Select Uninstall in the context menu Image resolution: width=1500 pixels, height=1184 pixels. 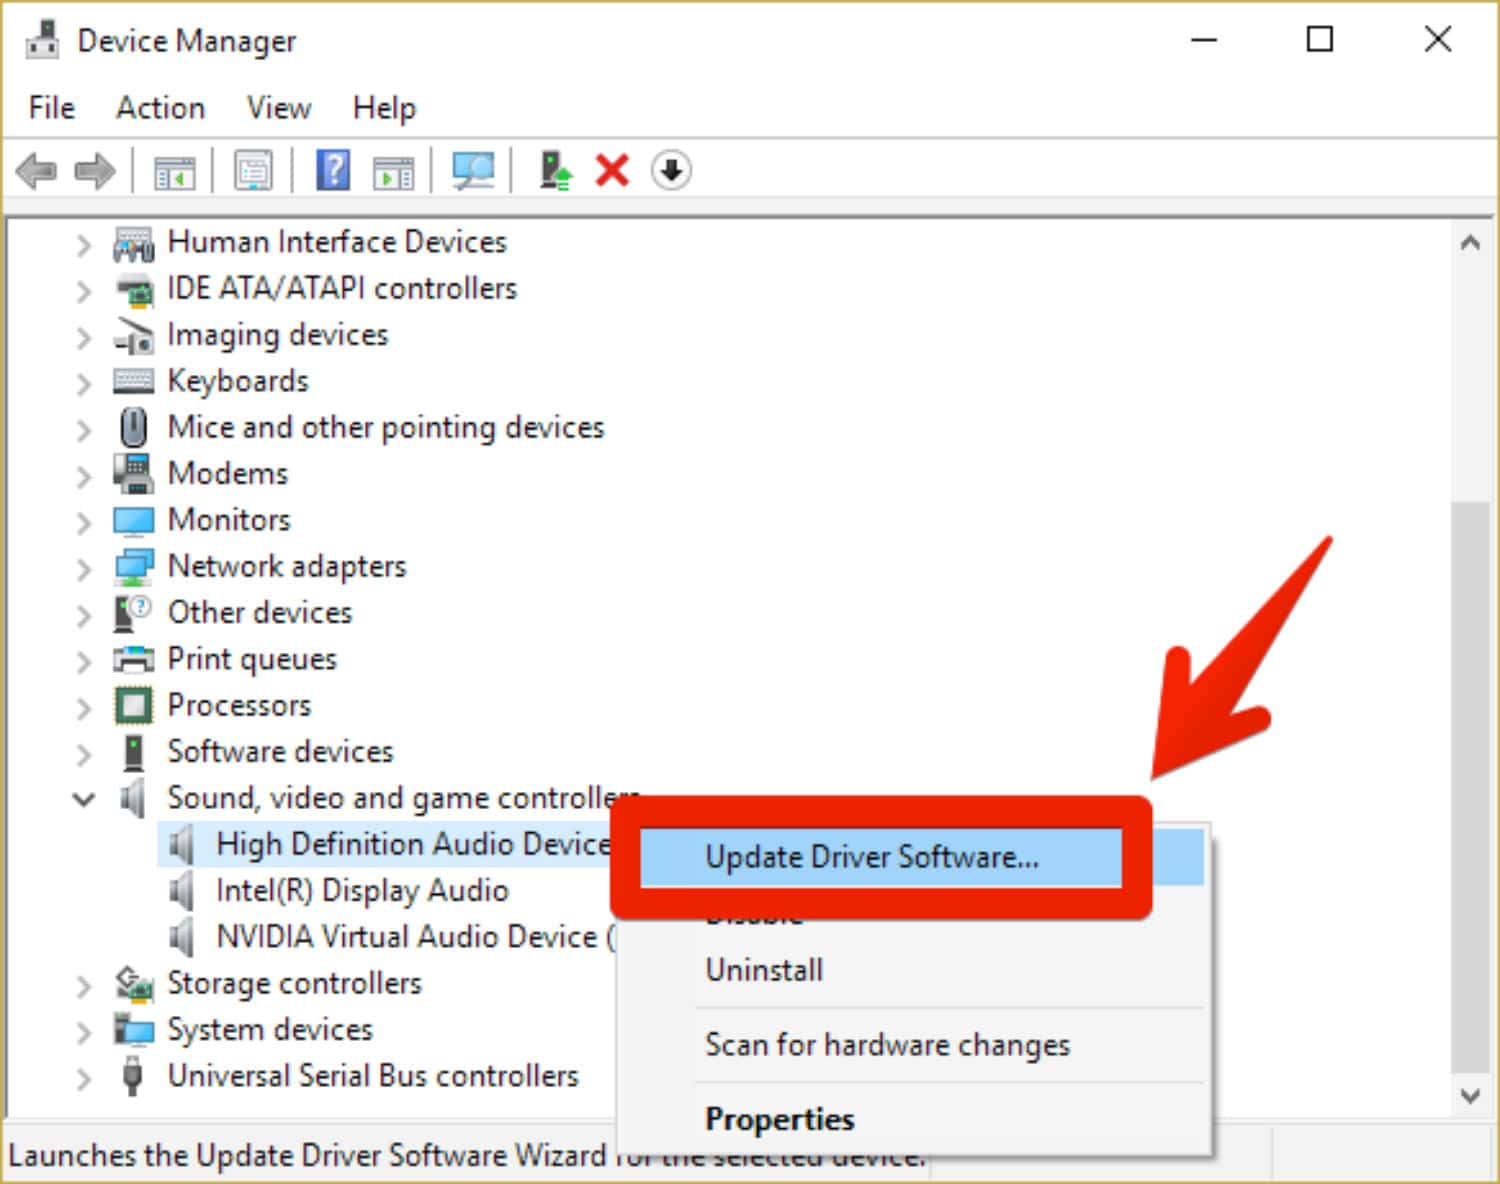point(764,970)
